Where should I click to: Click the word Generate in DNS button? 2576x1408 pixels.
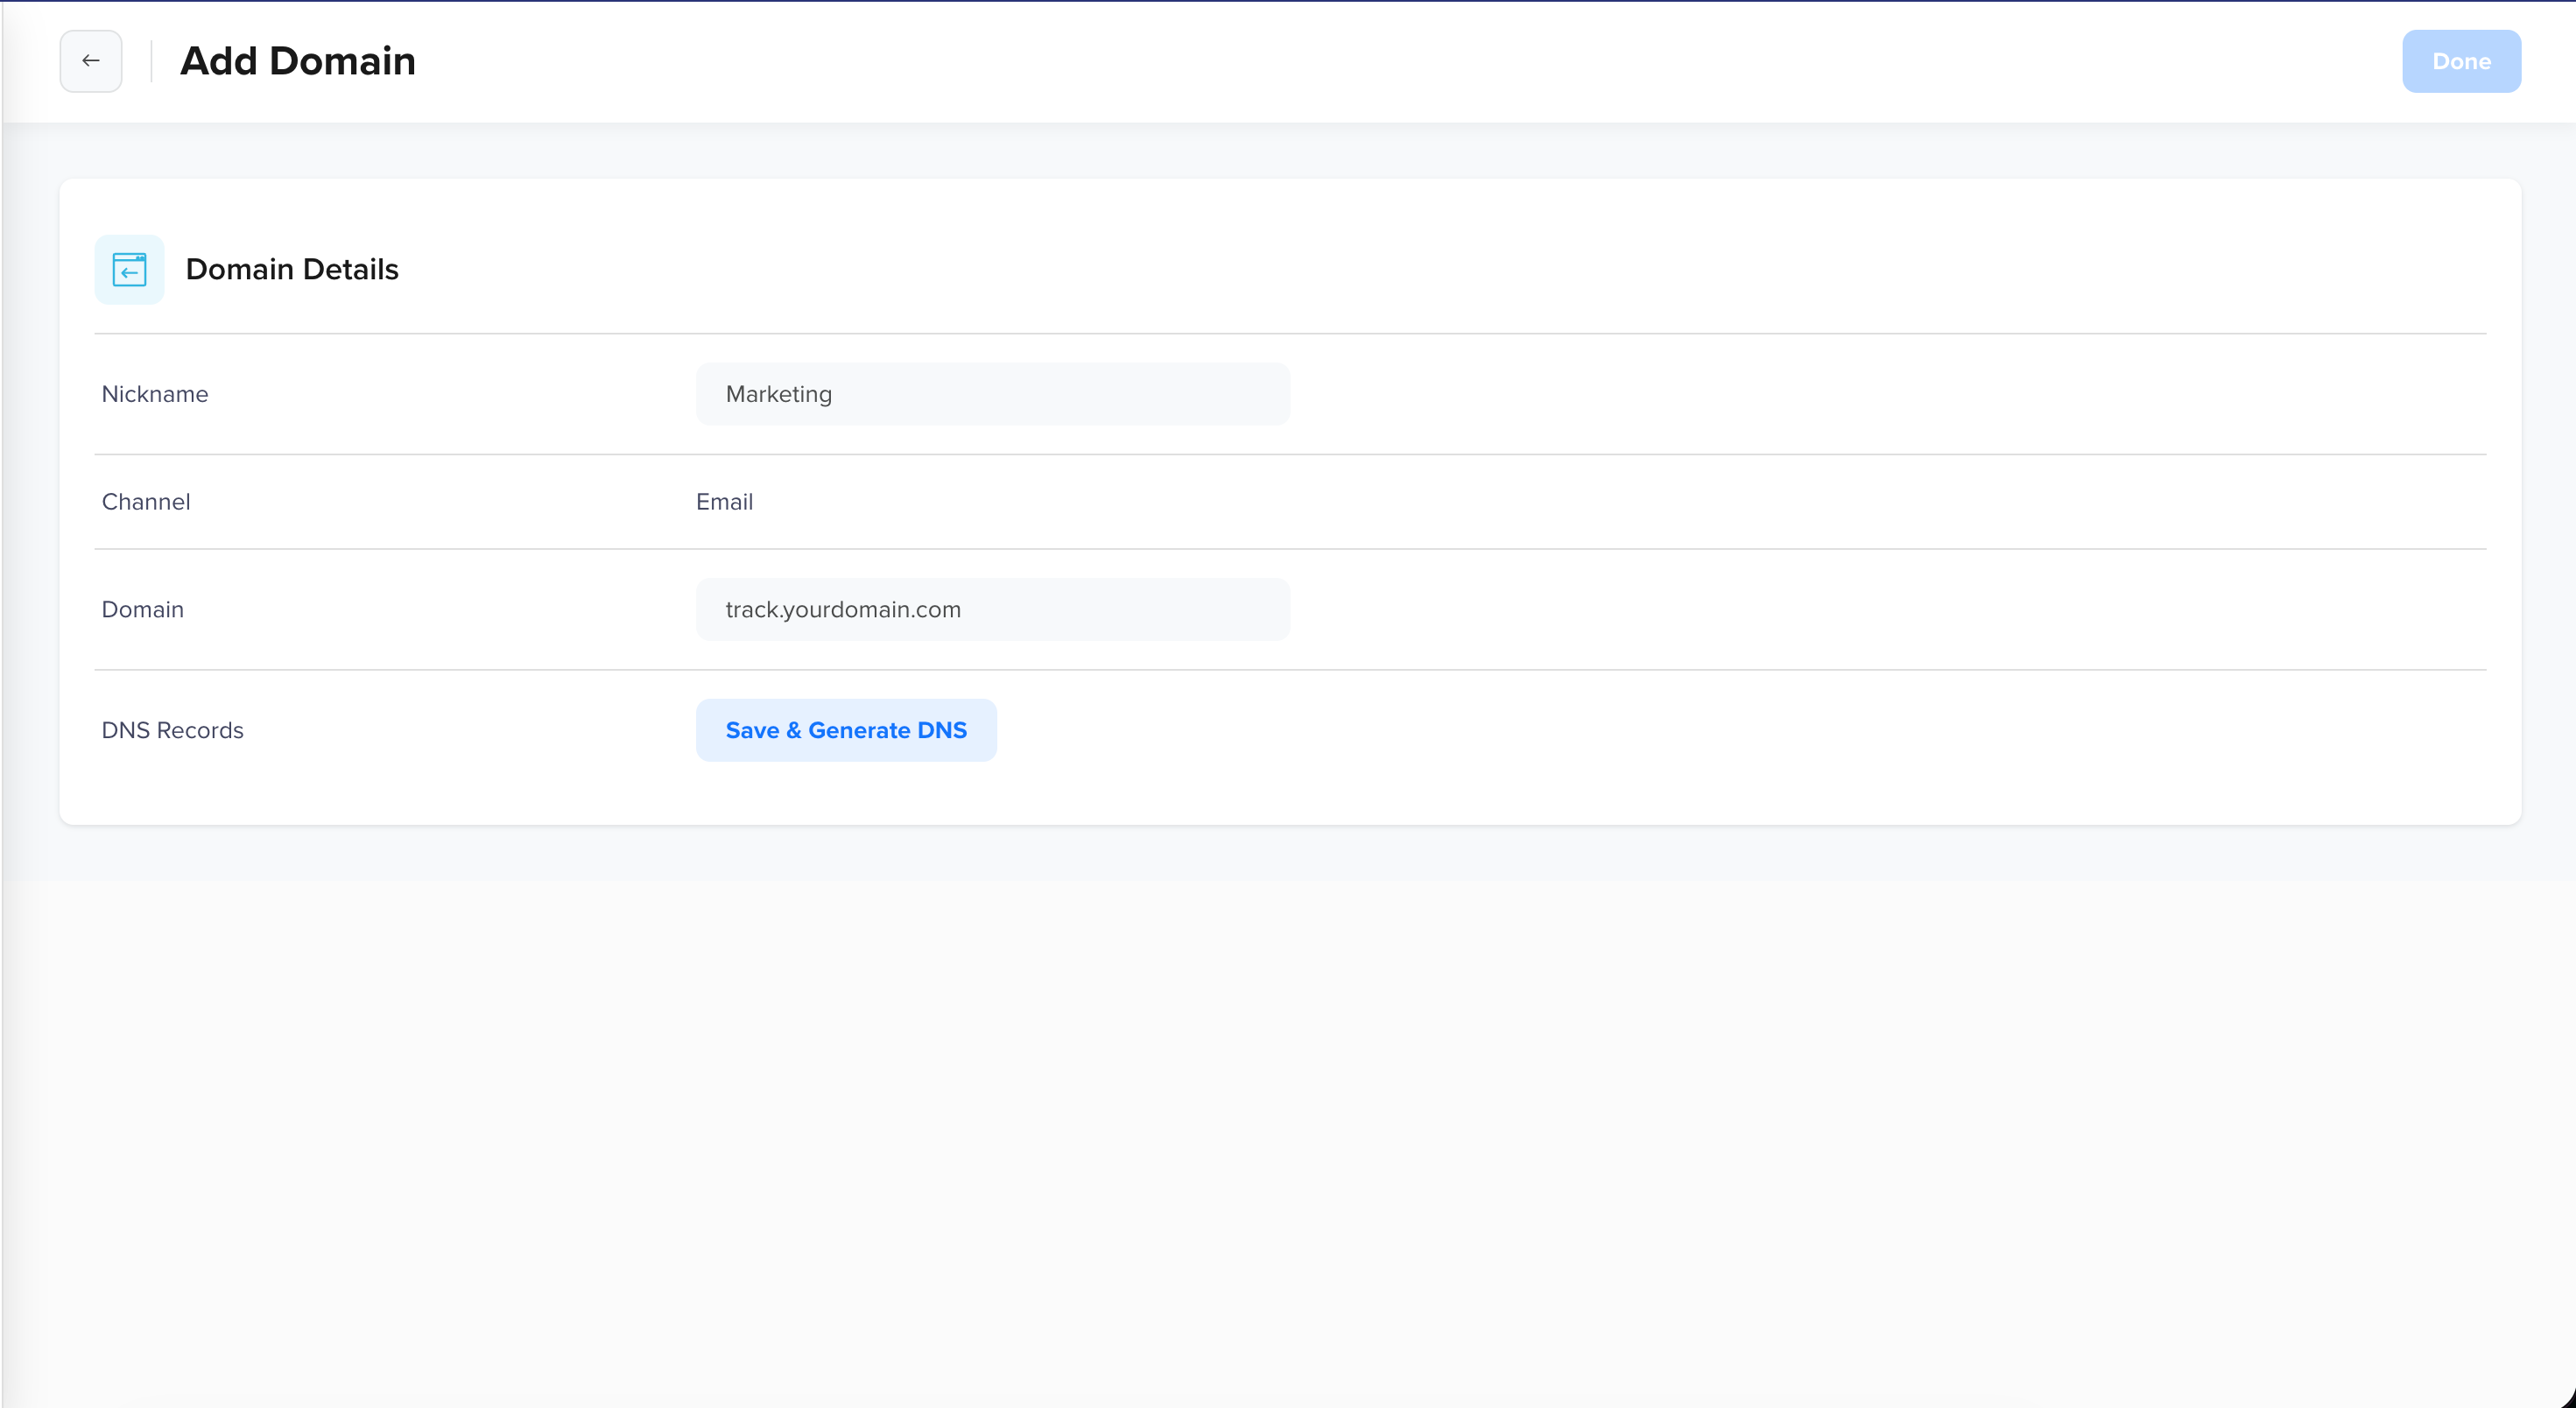(858, 730)
